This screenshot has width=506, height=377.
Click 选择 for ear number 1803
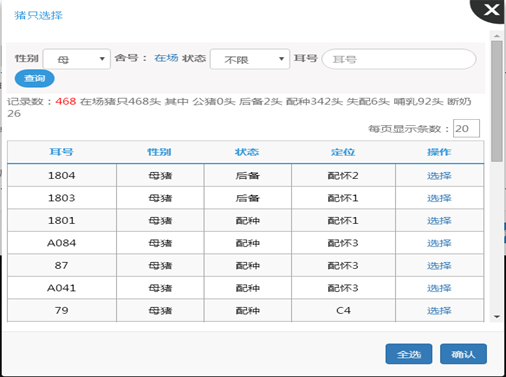click(439, 198)
